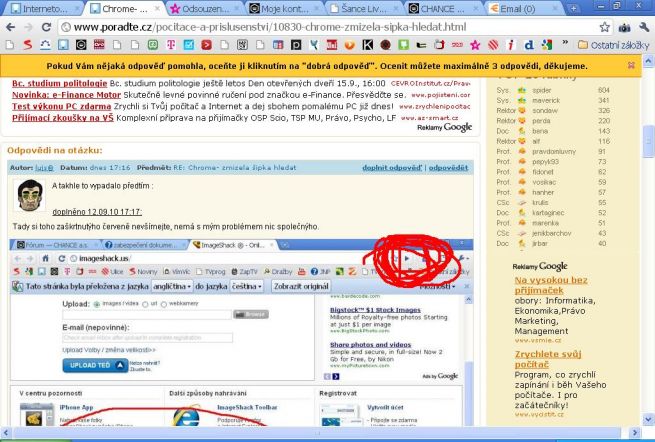Open the blue letter d bookmark
This screenshot has width=655, height=442.
[529, 45]
